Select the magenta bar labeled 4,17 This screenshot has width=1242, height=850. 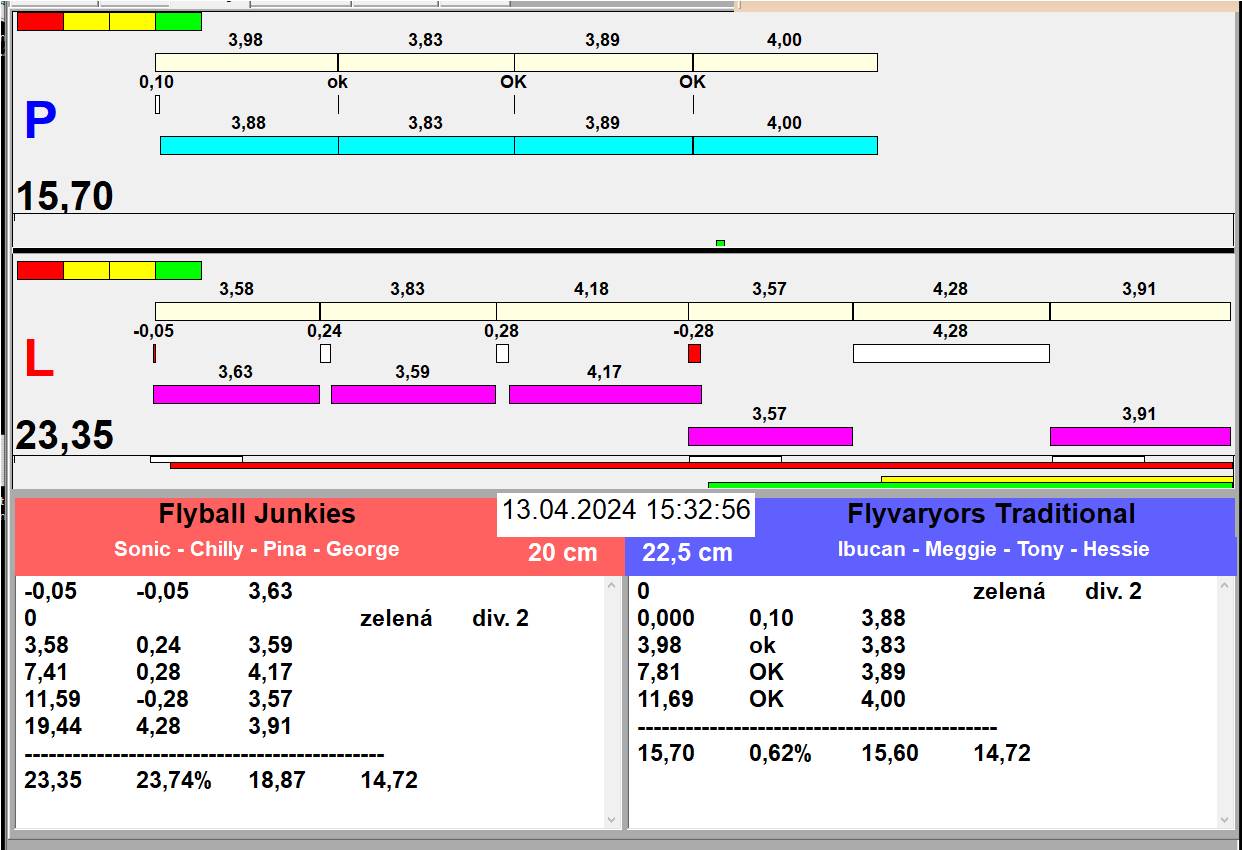(x=605, y=394)
